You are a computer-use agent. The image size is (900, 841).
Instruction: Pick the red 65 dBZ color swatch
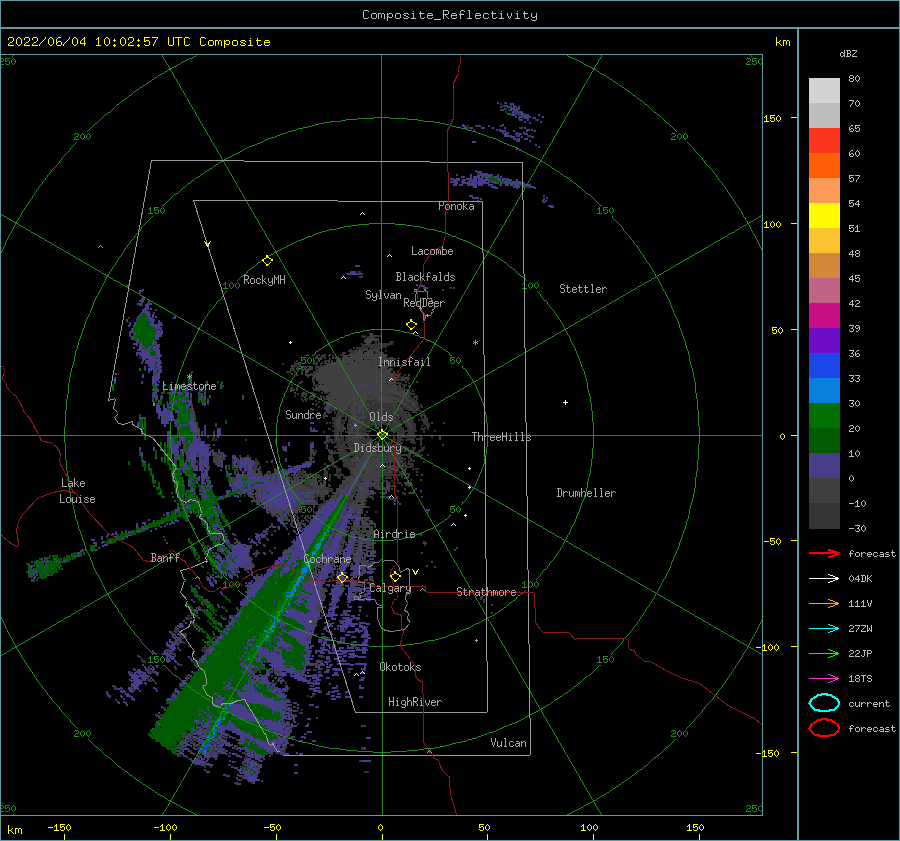click(x=824, y=141)
